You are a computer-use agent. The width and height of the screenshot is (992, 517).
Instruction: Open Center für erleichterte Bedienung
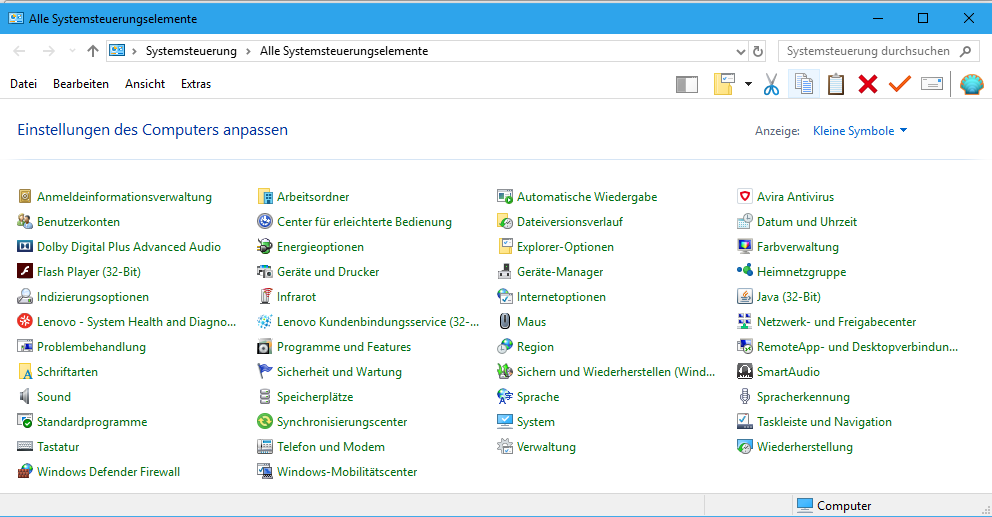[364, 221]
